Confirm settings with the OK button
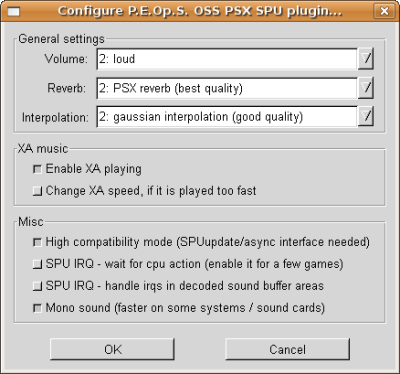Image resolution: width=400 pixels, height=374 pixels. 112,349
